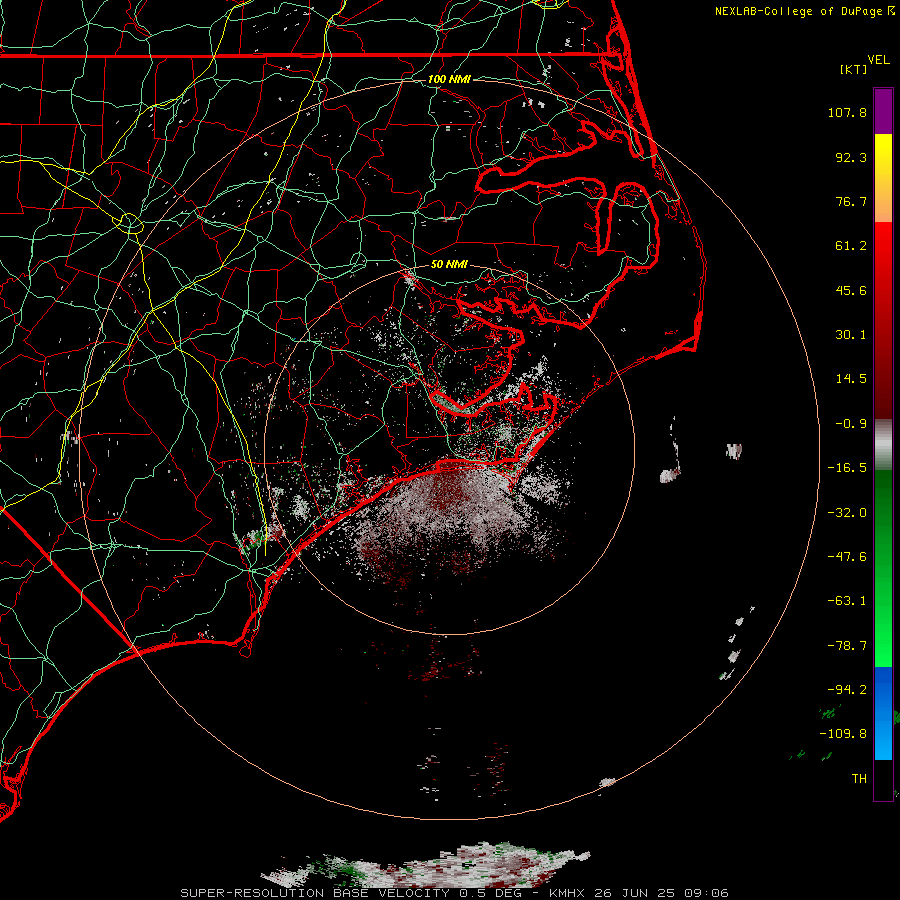
Task: Click the 61.2 value on velocity scale
Action: (x=851, y=246)
